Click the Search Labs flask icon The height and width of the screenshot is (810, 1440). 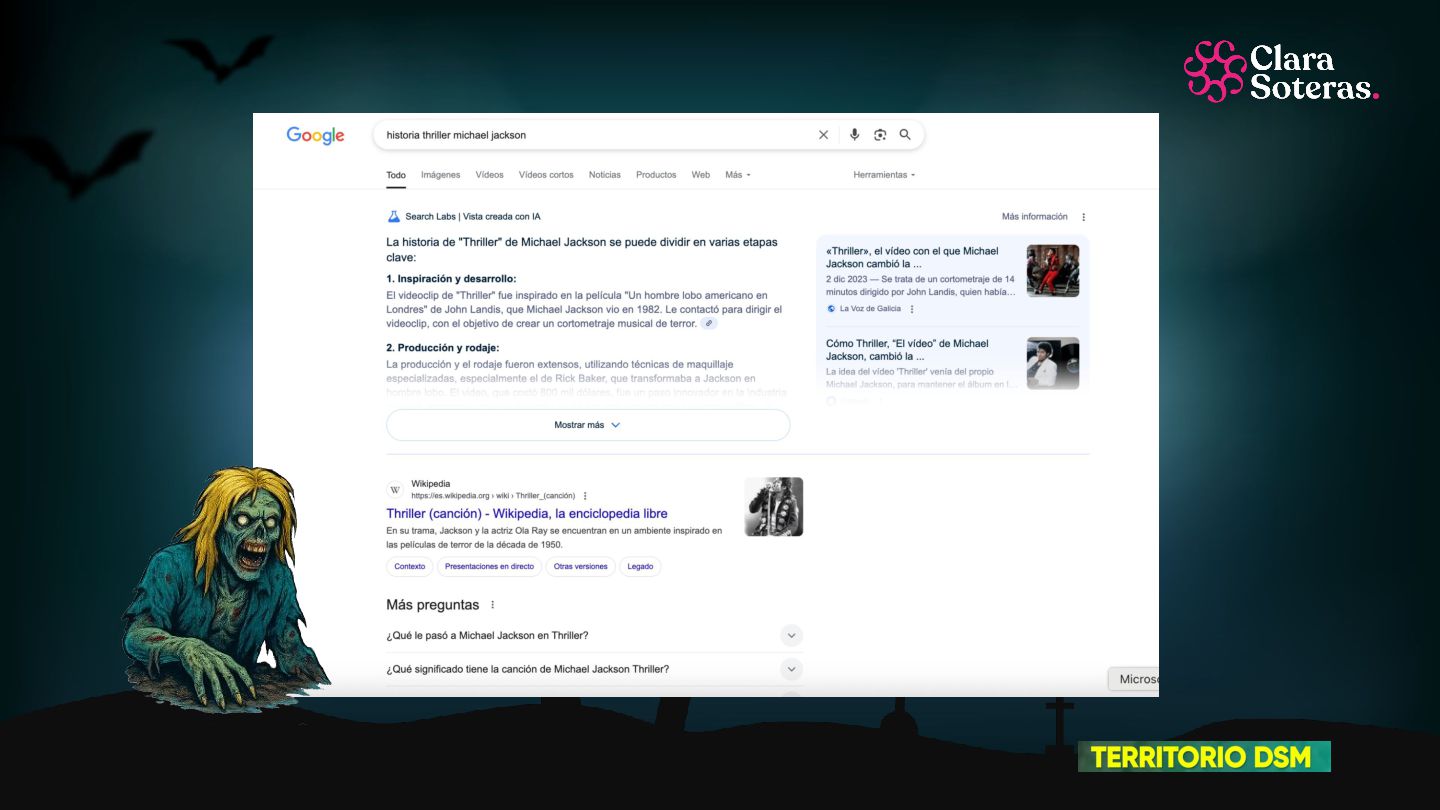(x=394, y=216)
